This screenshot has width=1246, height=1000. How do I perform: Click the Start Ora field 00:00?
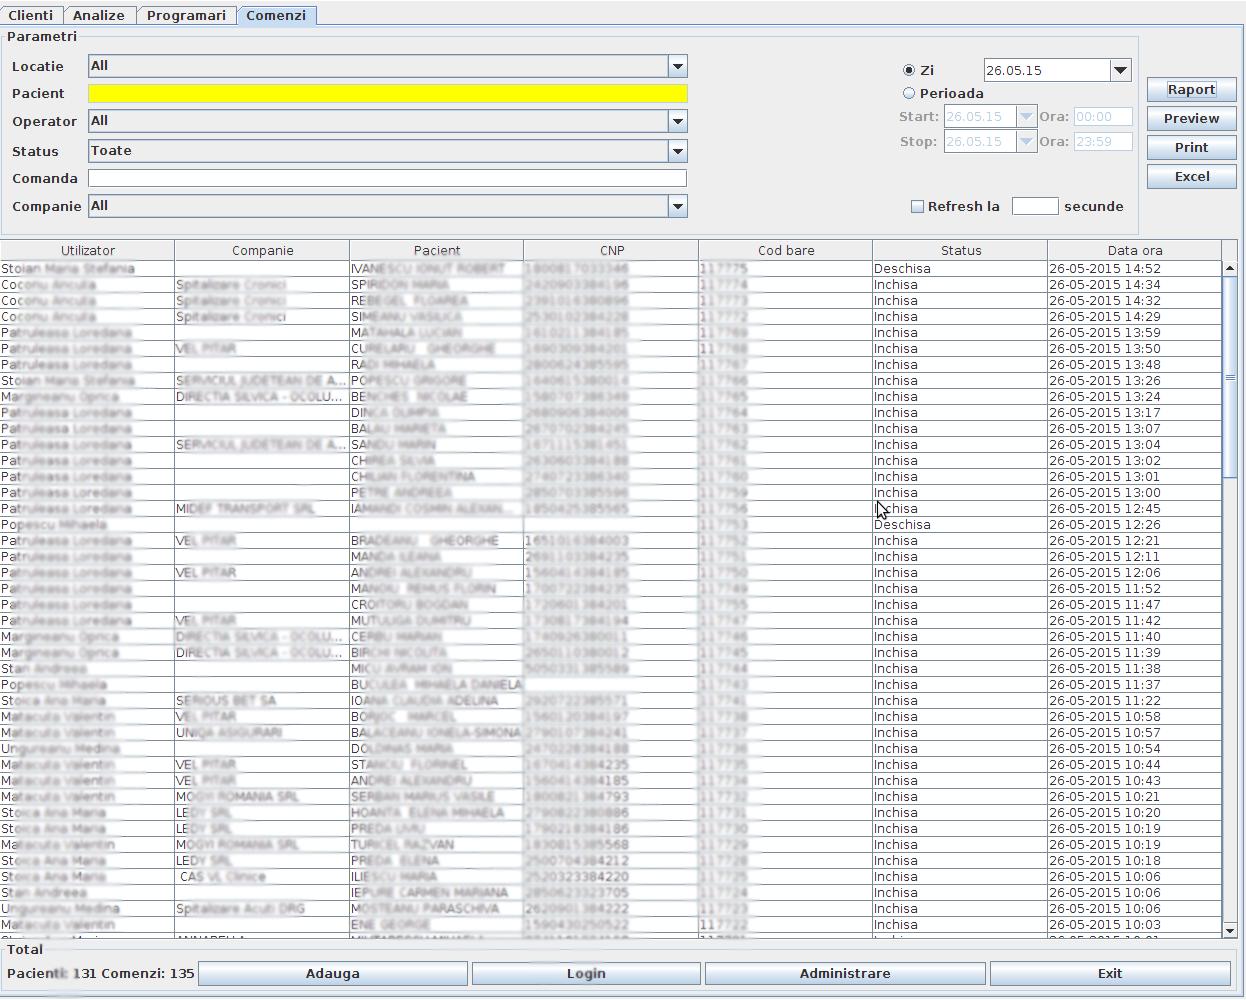point(1103,116)
